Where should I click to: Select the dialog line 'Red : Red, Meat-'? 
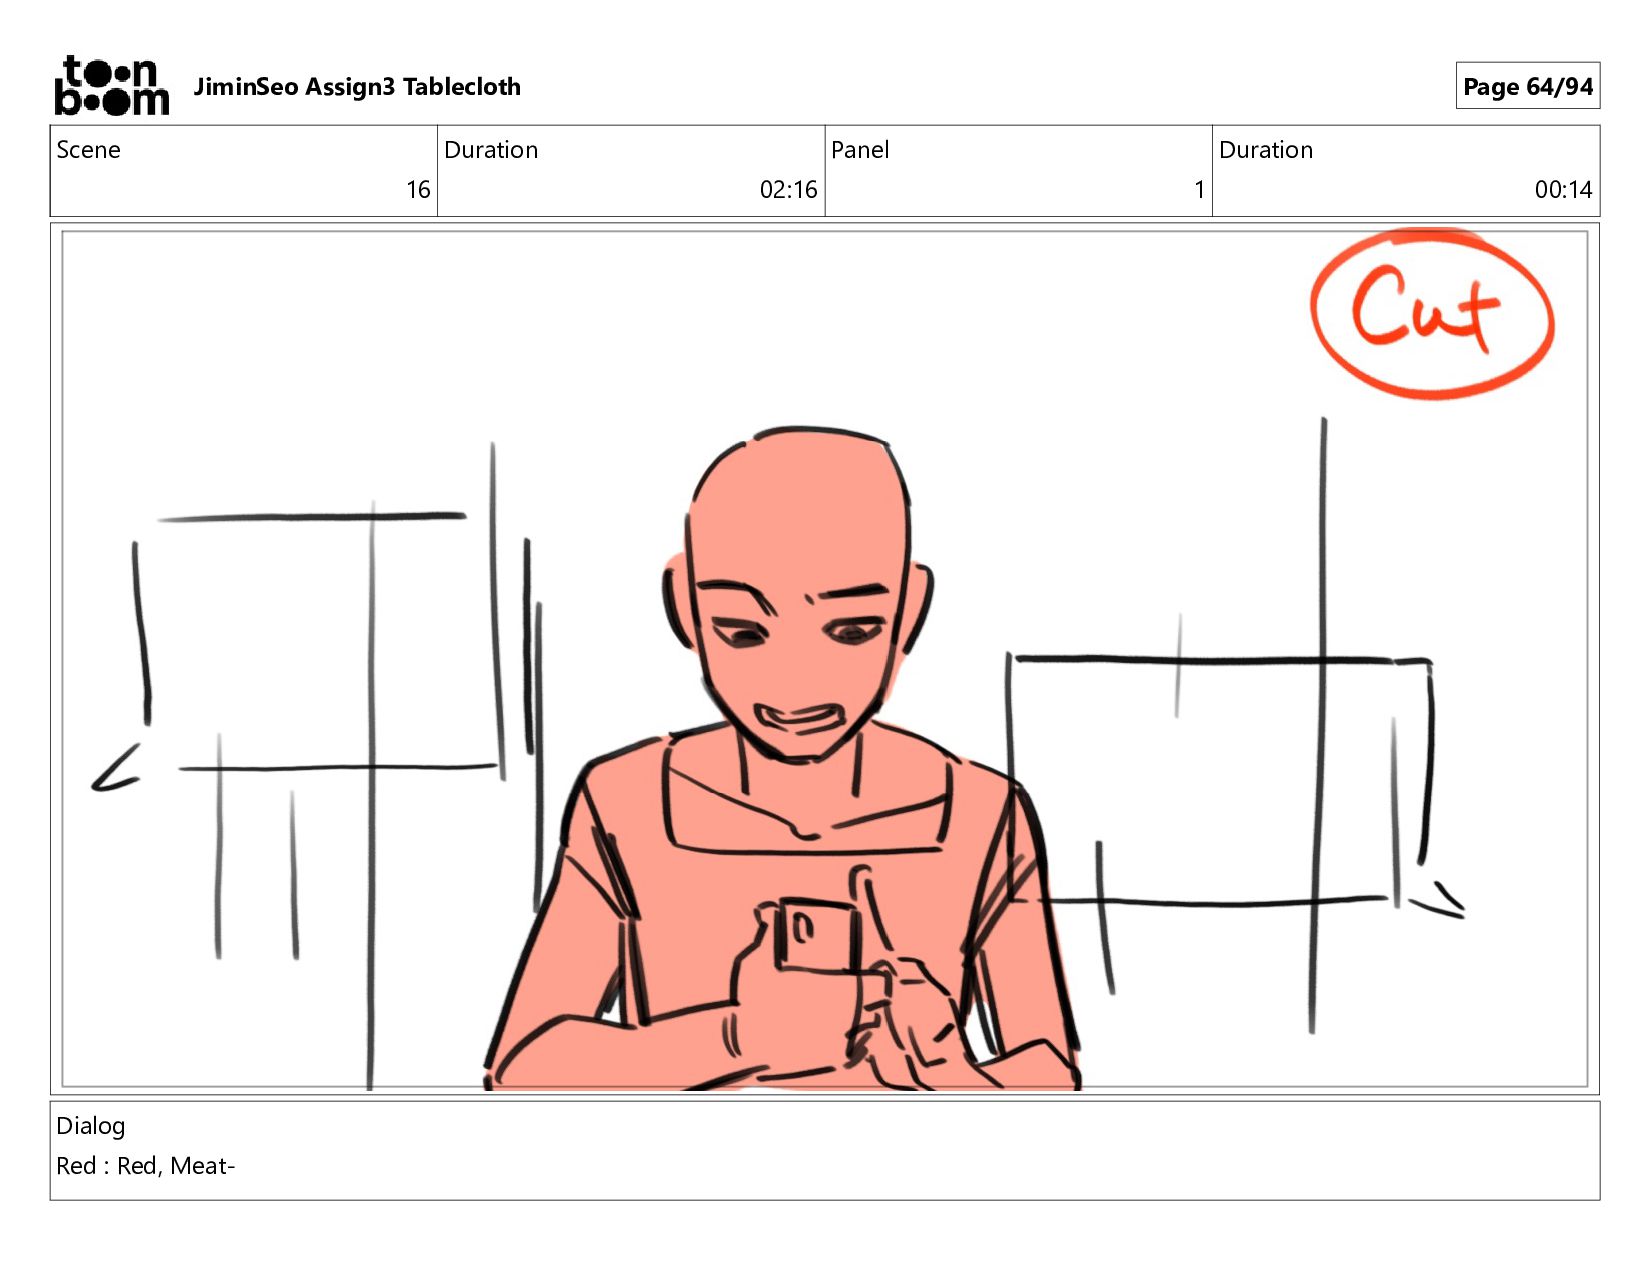click(146, 1166)
